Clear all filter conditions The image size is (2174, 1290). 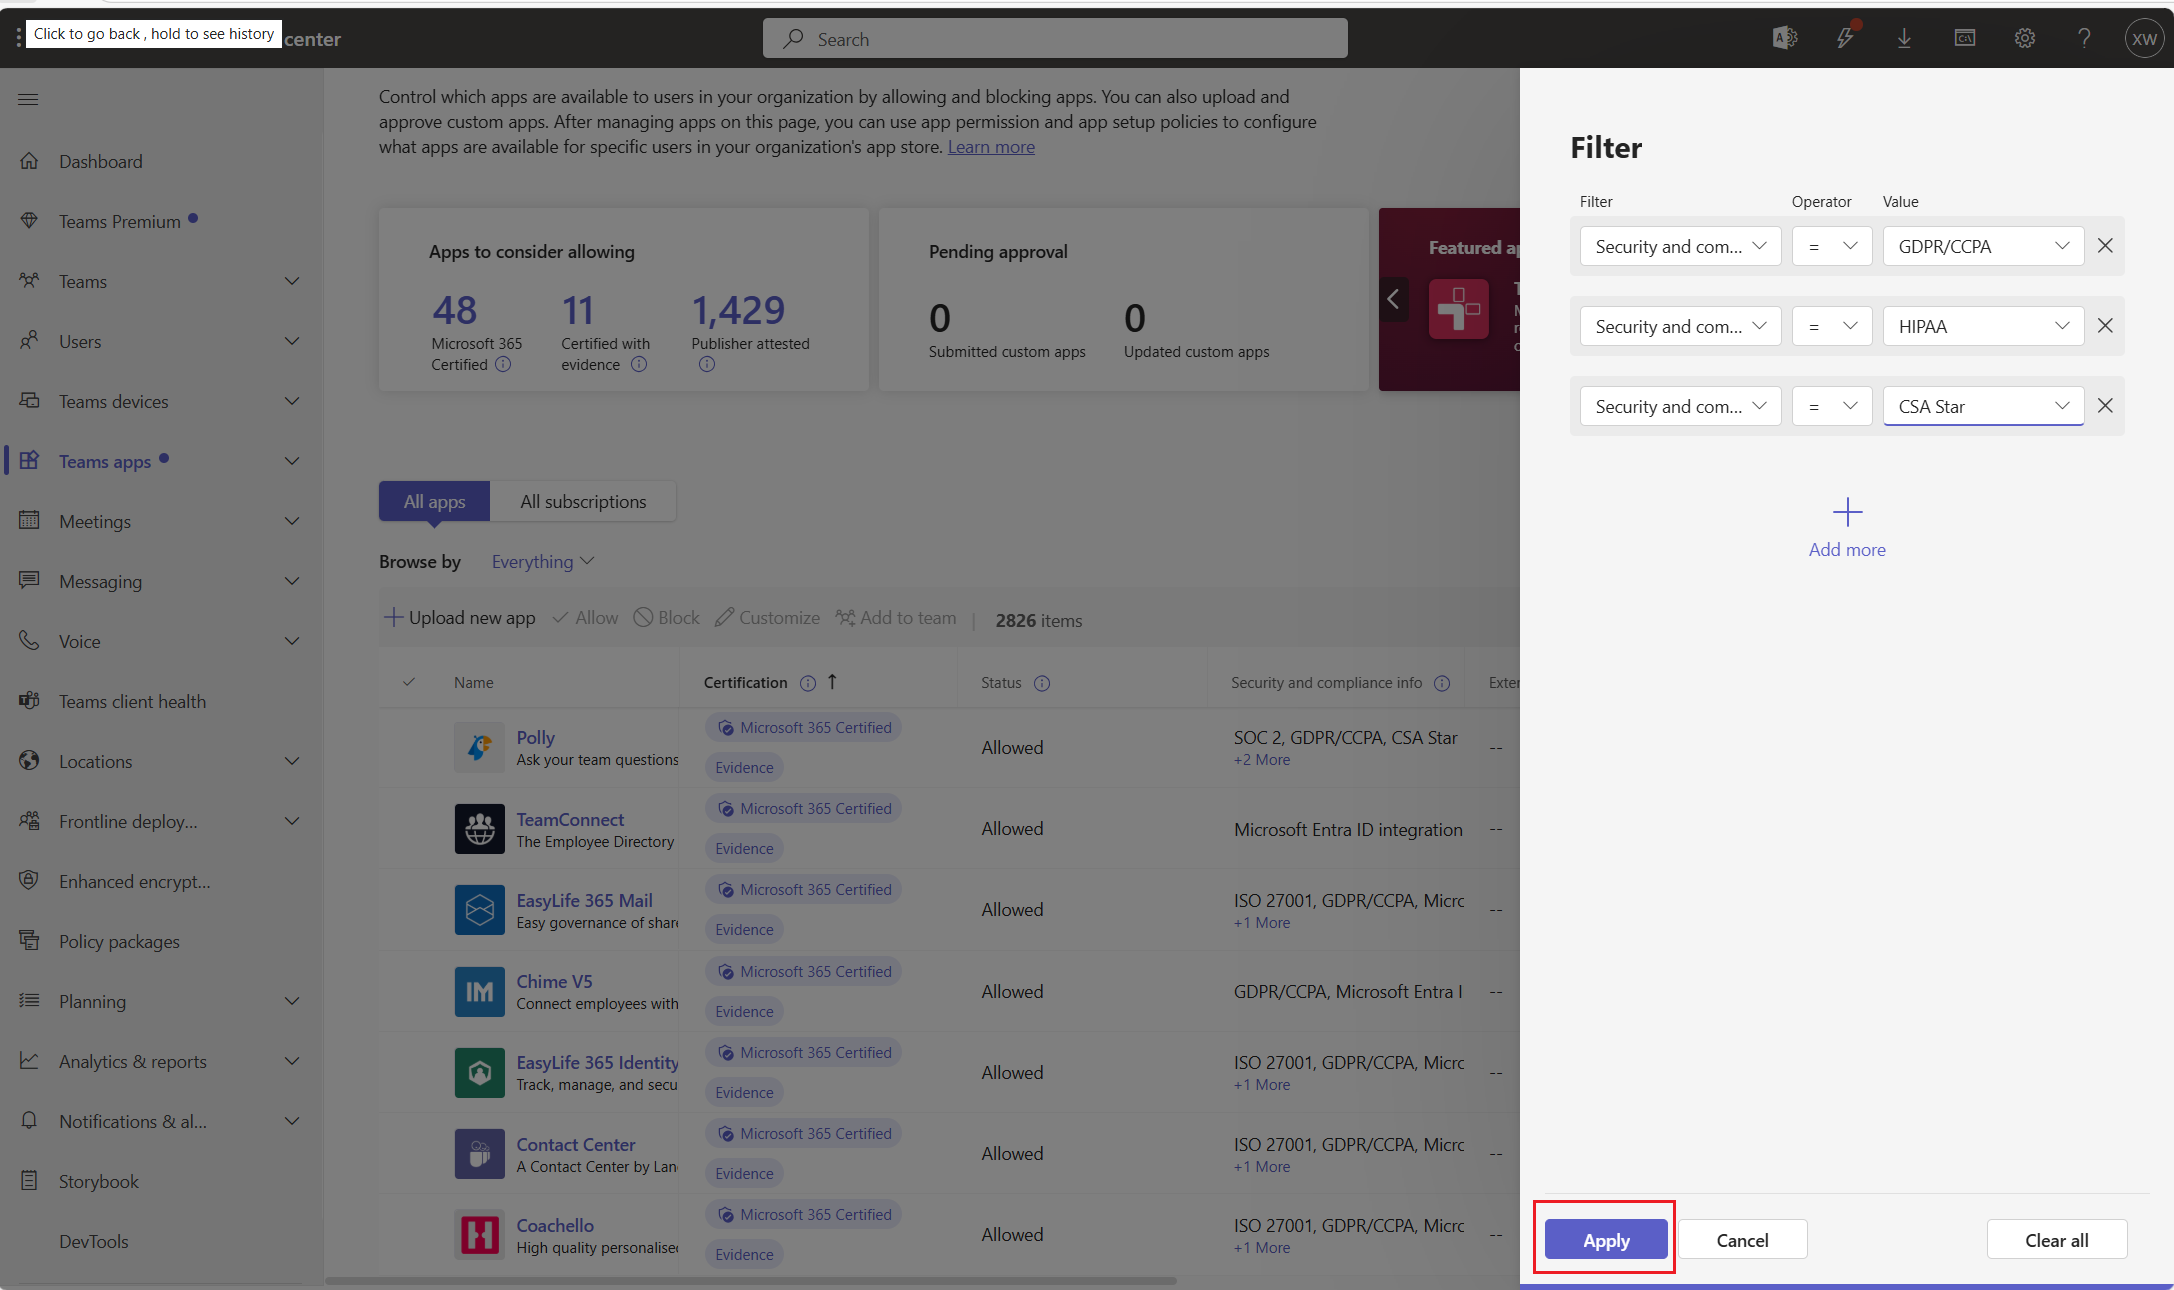(2056, 1239)
